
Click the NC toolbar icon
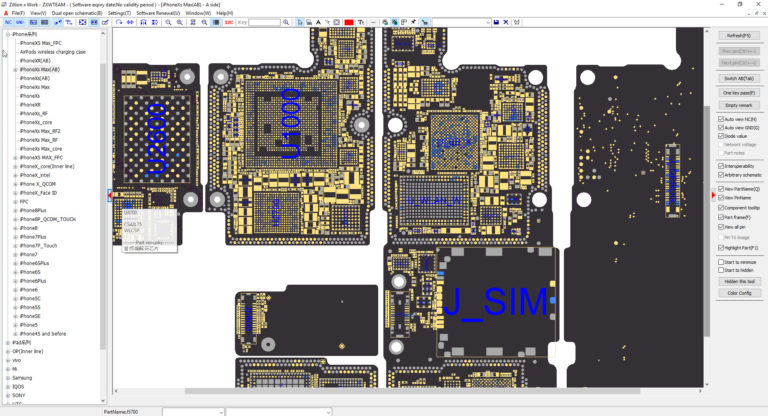click(8, 22)
